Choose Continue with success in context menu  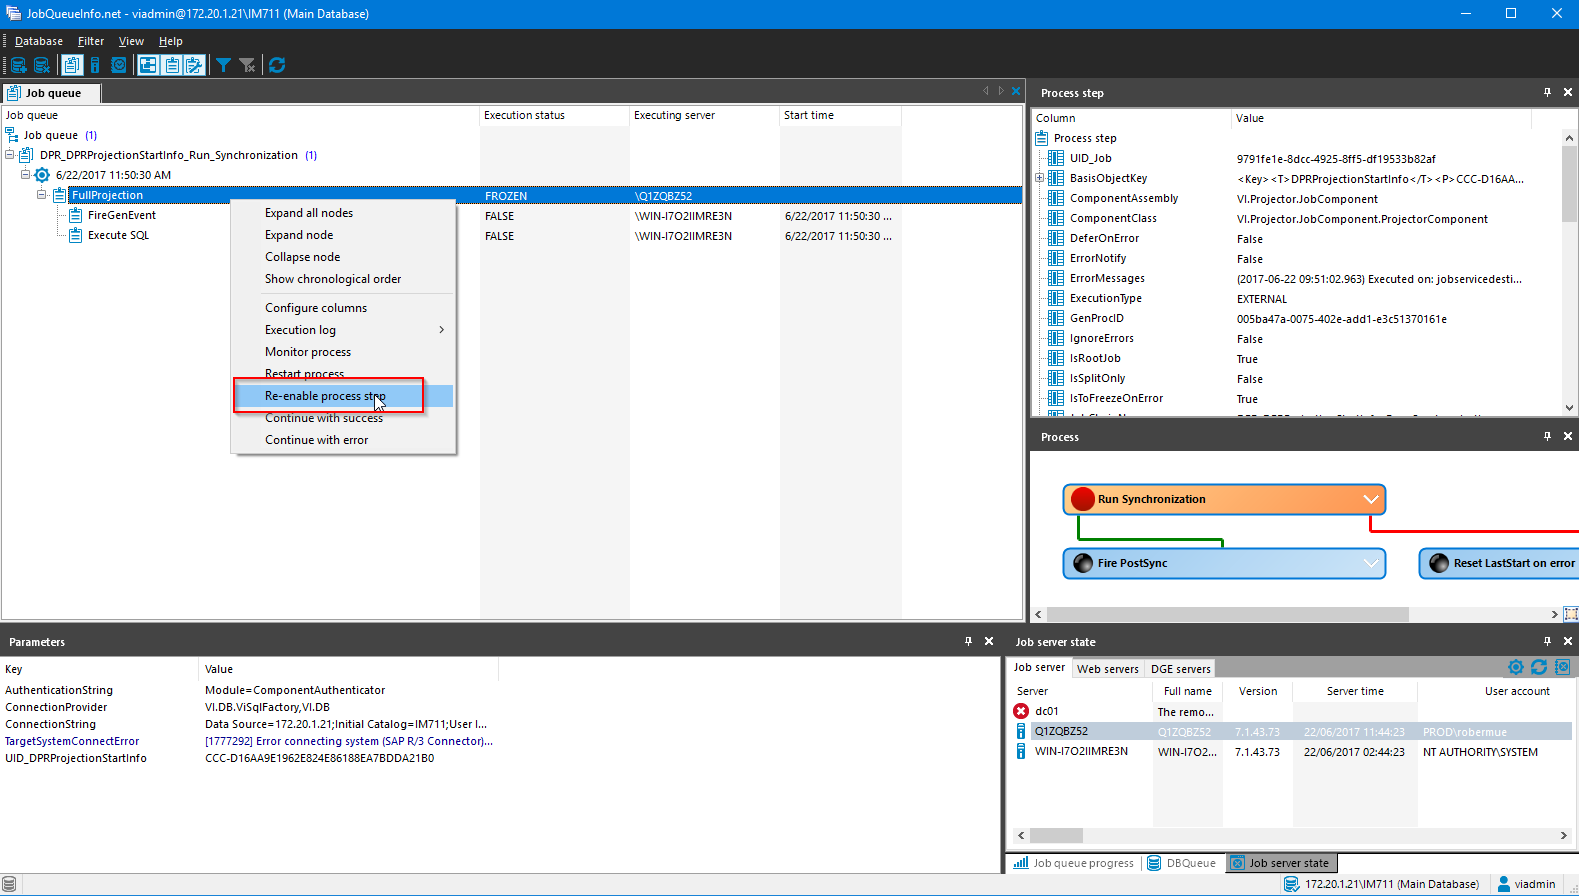(323, 419)
